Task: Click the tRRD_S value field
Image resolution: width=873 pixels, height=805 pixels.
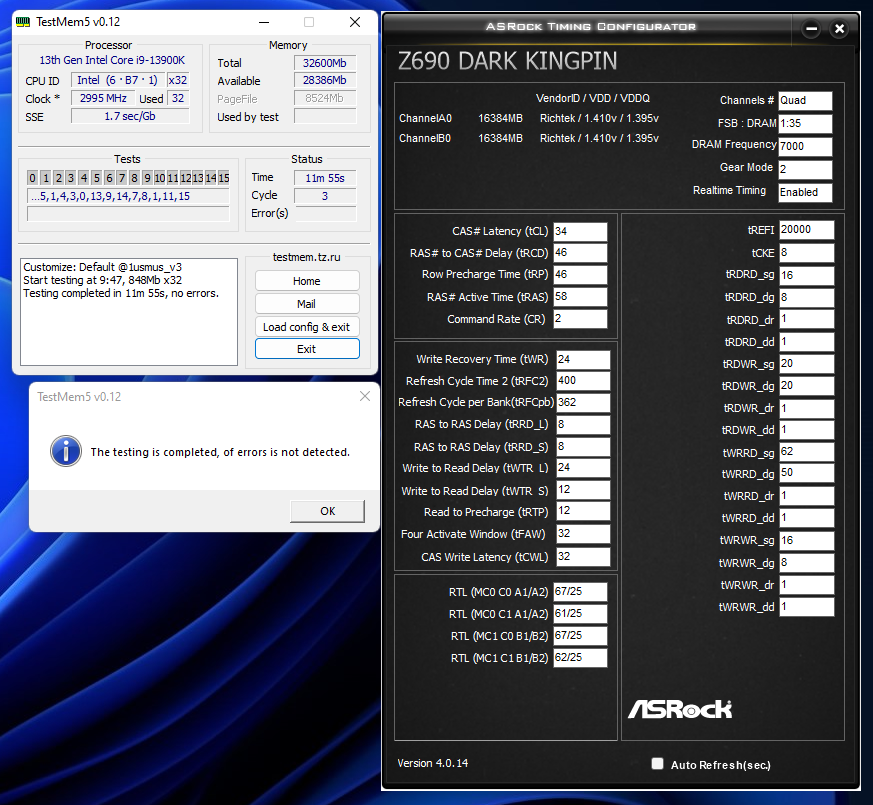Action: tap(583, 447)
